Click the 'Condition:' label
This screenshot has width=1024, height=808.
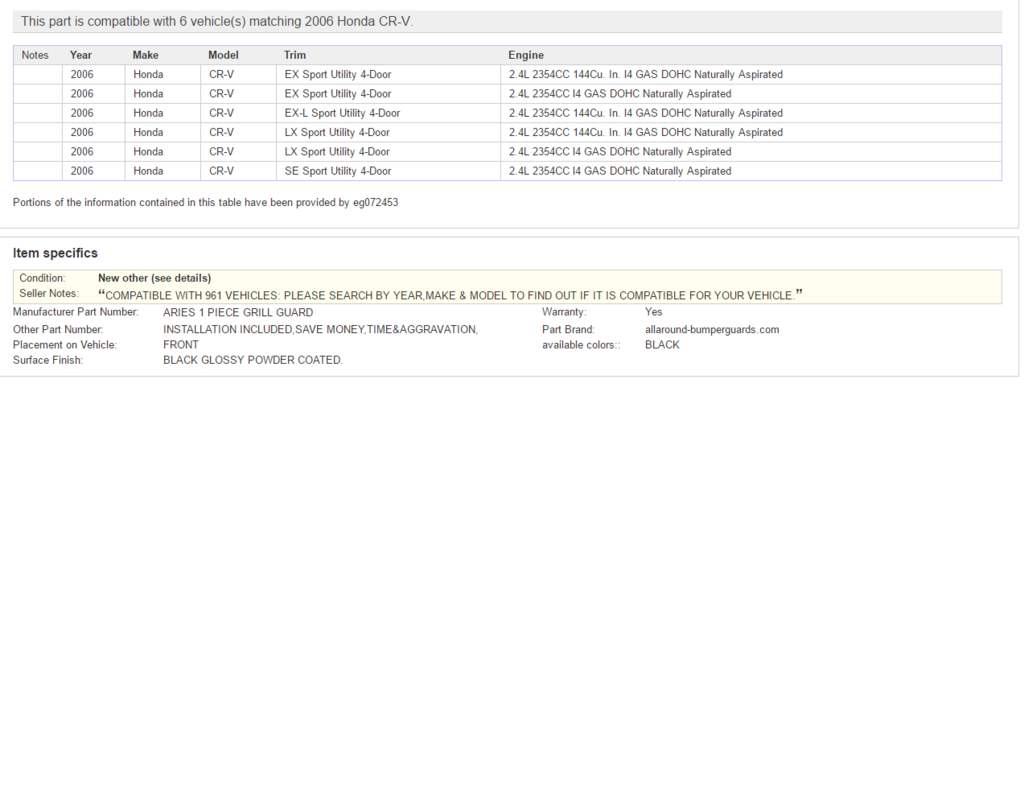(42, 278)
